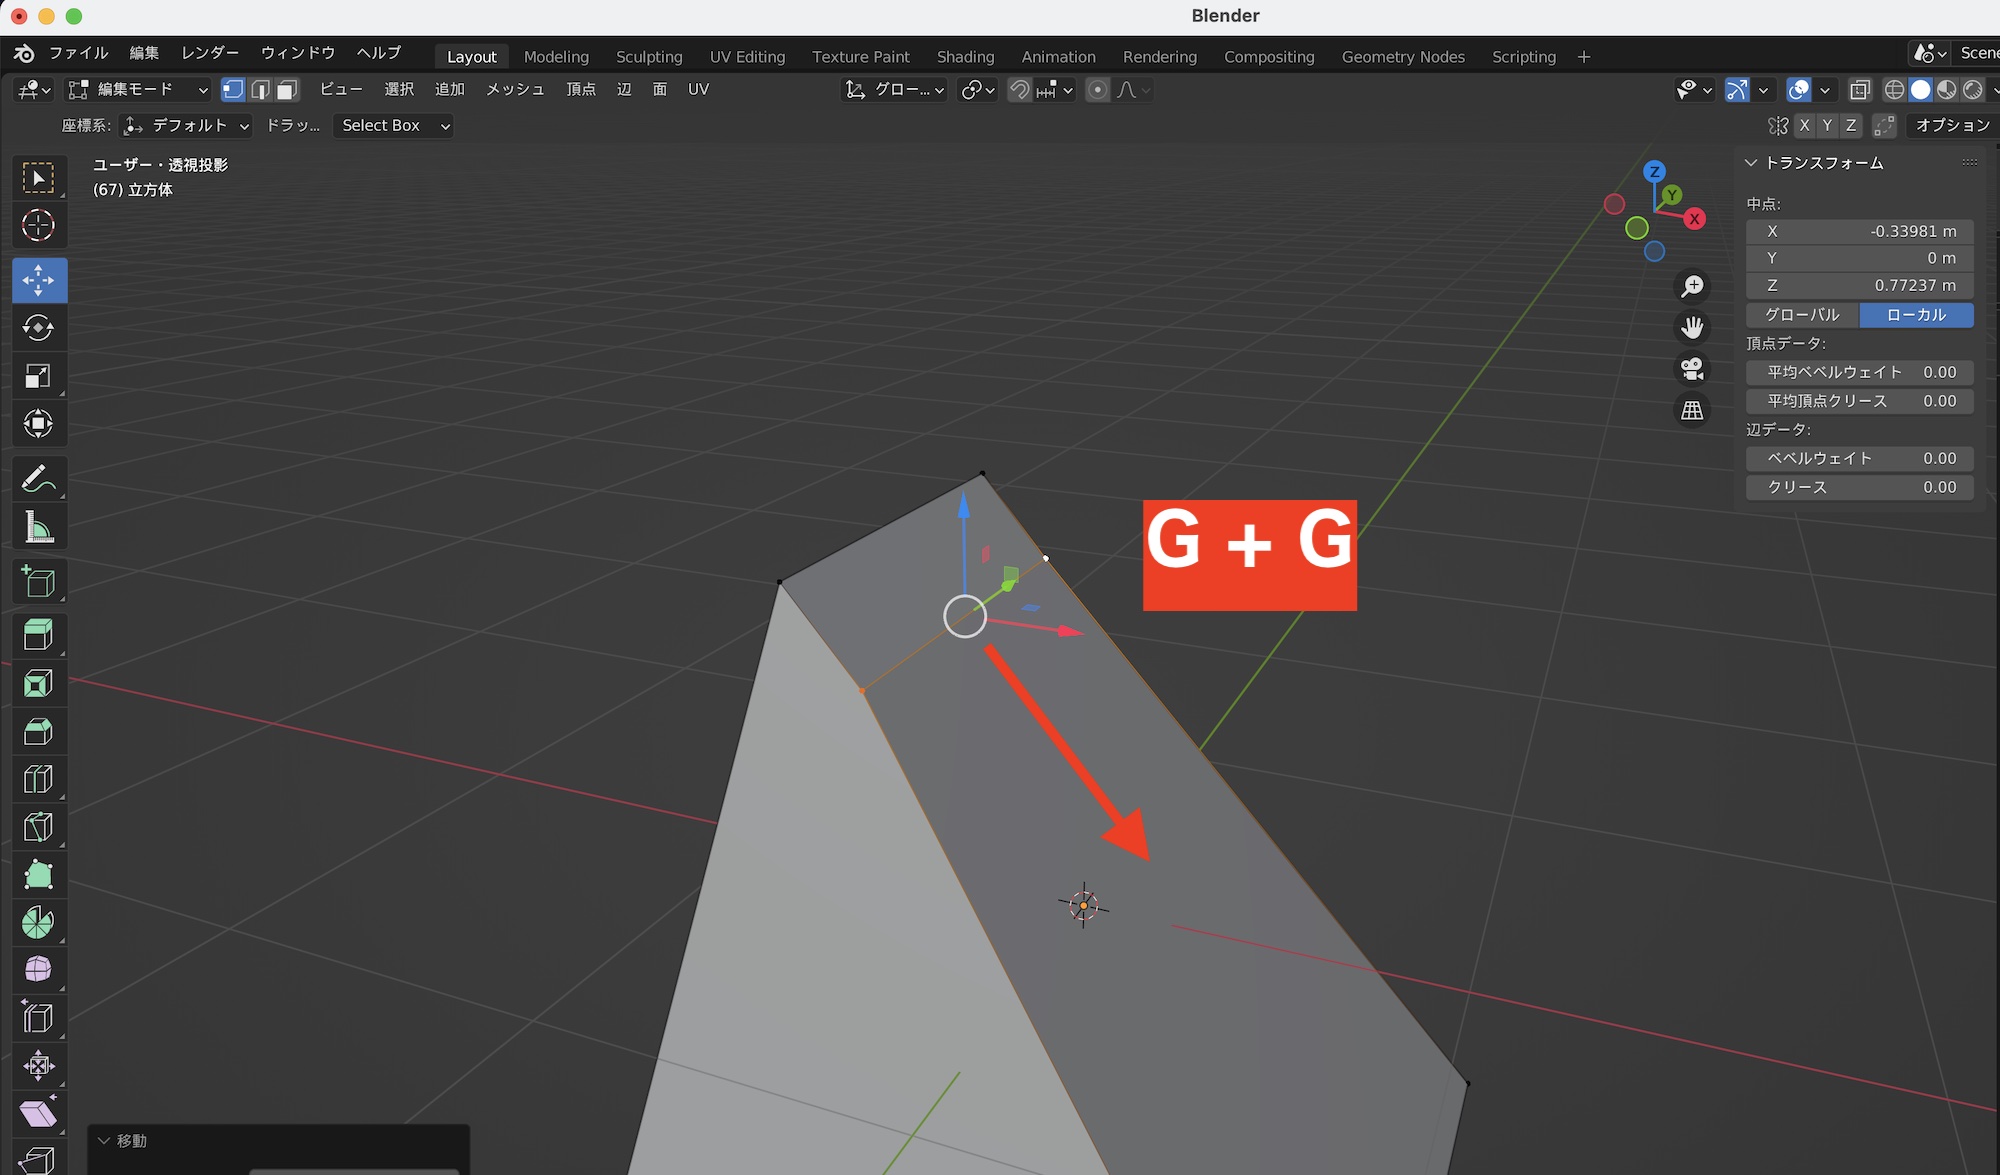2000x1175 pixels.
Task: Open the Select Box drag dropdown
Action: [x=392, y=125]
